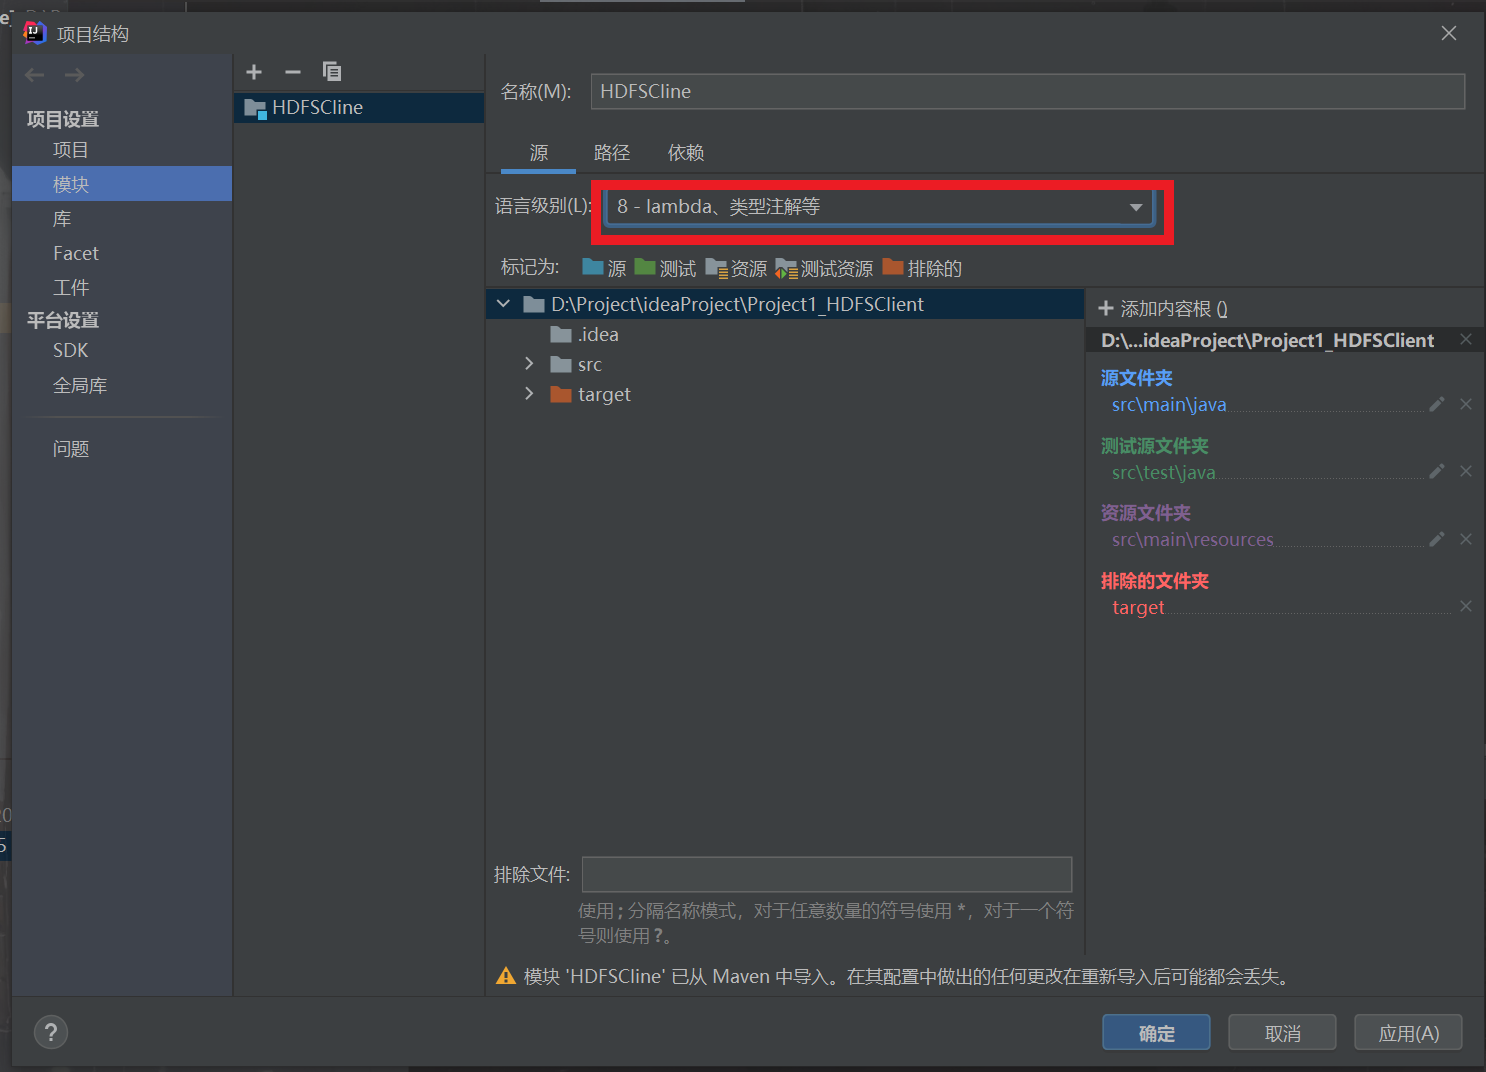
Task: Edit src\test\java folder properties
Action: [x=1437, y=471]
